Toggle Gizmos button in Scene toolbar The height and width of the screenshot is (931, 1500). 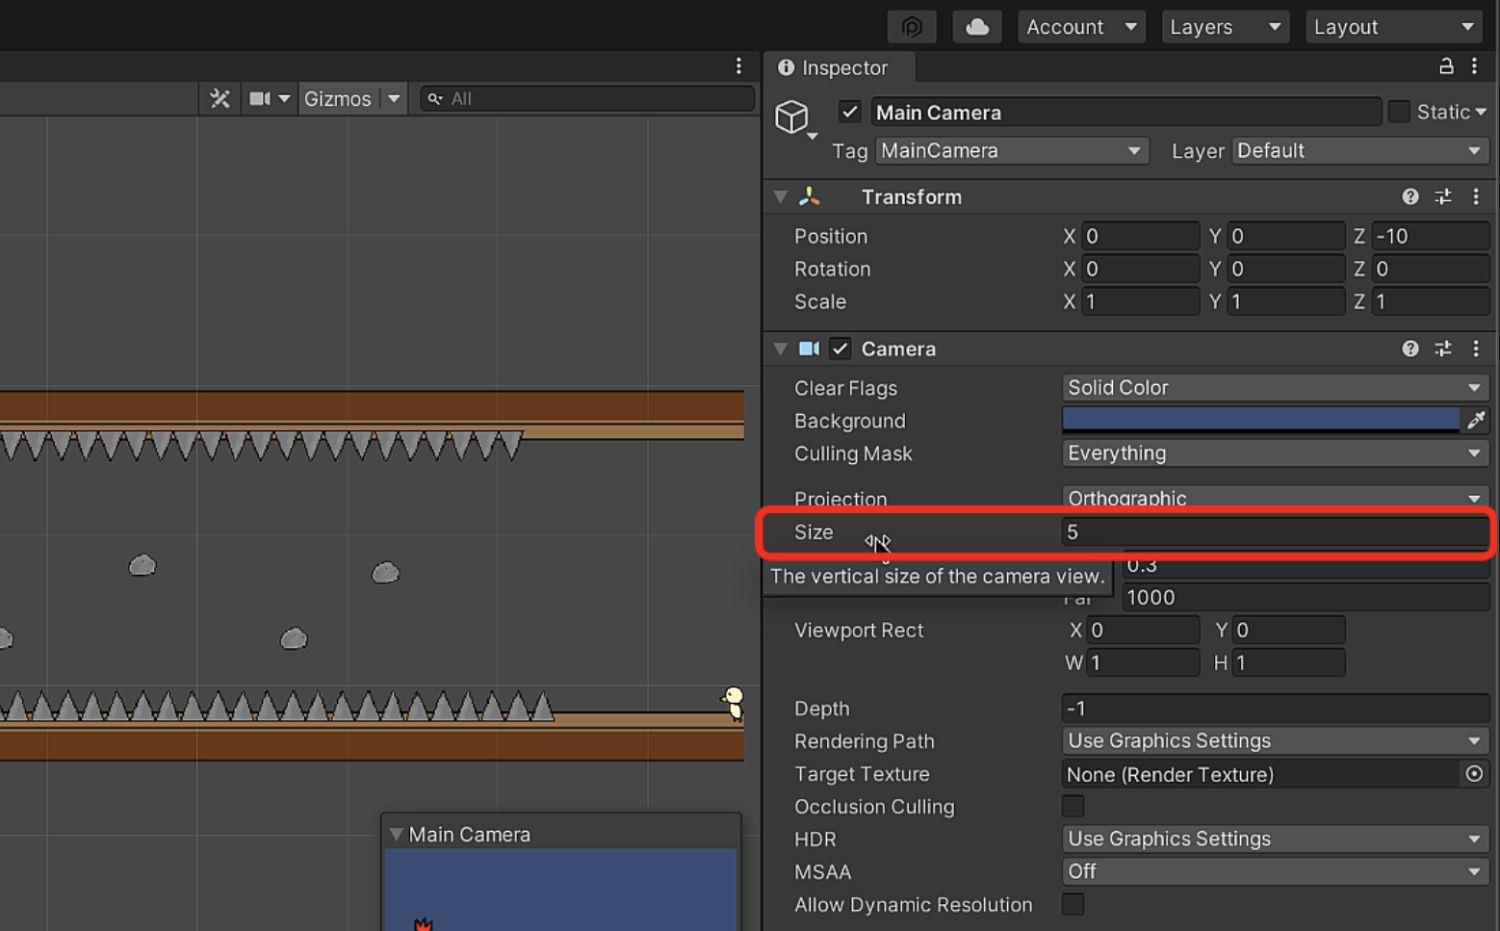338,98
